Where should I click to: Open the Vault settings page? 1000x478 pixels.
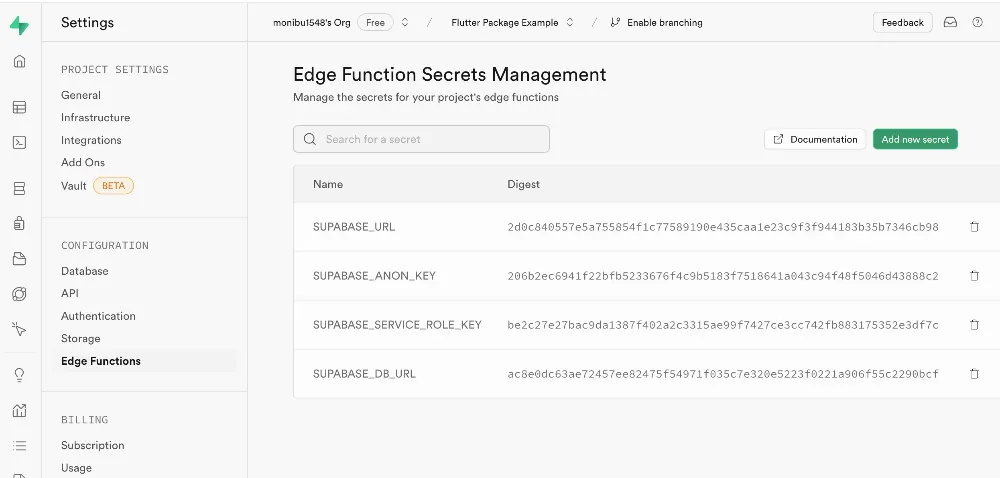[74, 185]
